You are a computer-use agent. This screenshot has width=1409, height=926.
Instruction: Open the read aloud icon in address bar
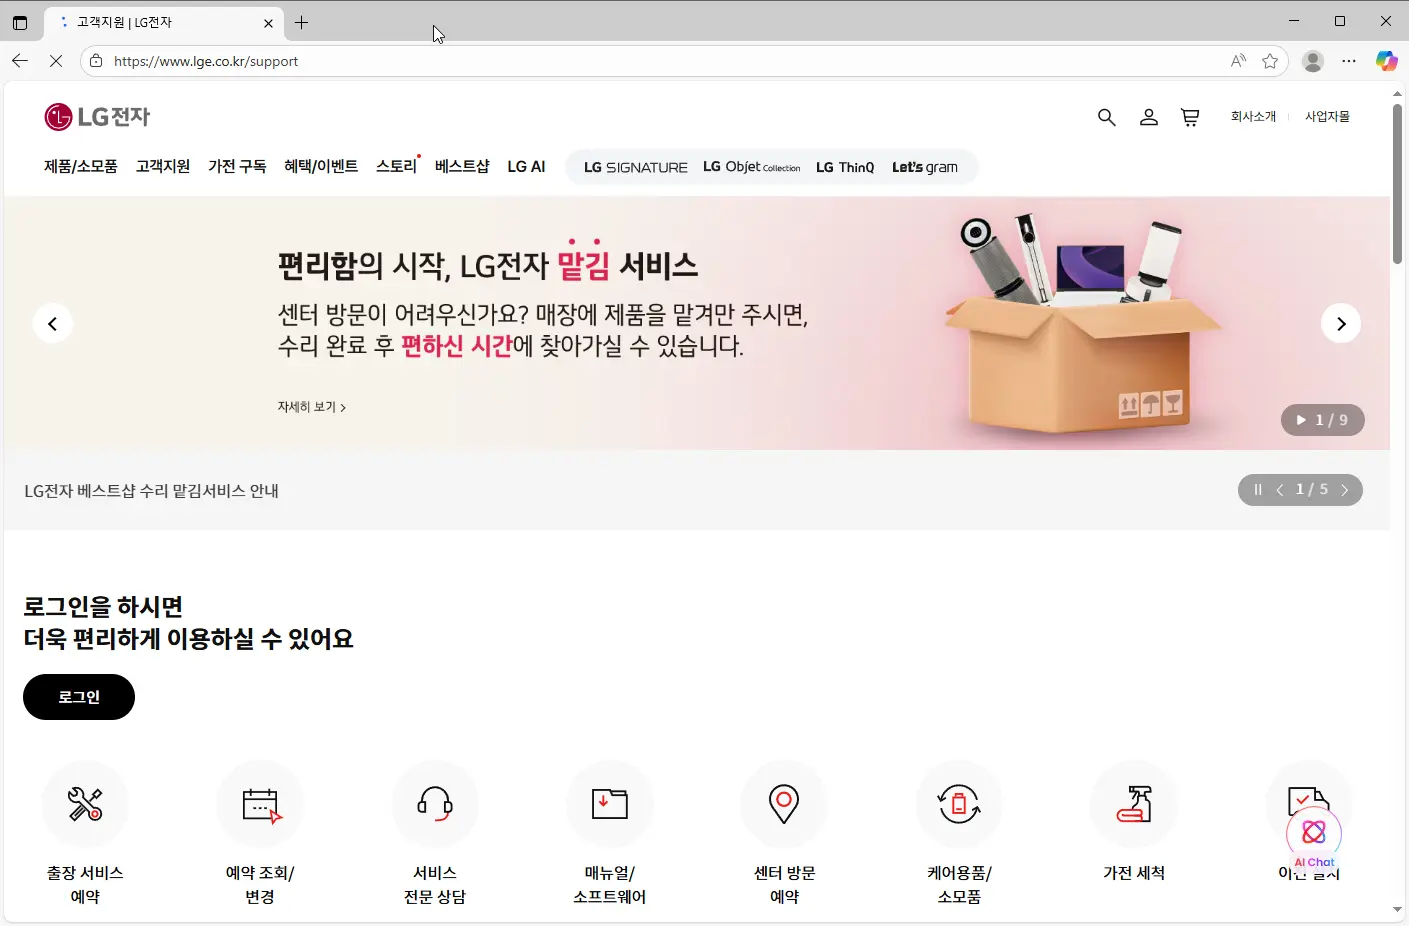click(1238, 61)
